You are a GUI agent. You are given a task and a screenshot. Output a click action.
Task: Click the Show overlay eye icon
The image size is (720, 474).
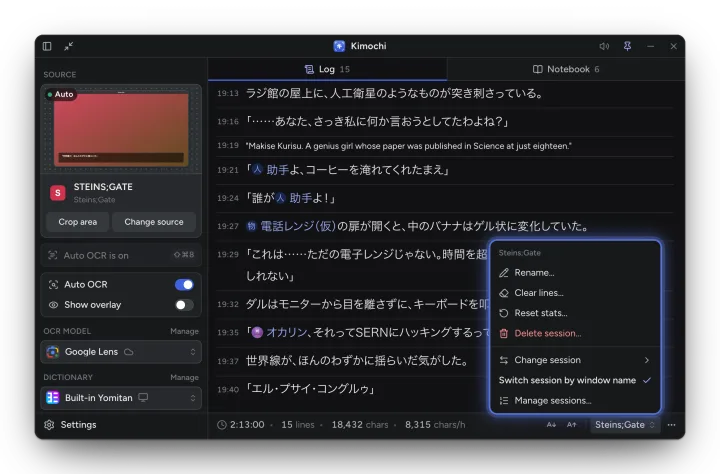point(53,305)
